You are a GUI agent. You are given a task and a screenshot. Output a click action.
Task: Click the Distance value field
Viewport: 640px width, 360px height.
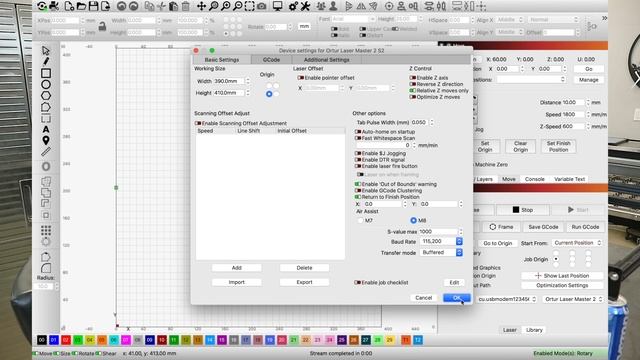(x=574, y=102)
